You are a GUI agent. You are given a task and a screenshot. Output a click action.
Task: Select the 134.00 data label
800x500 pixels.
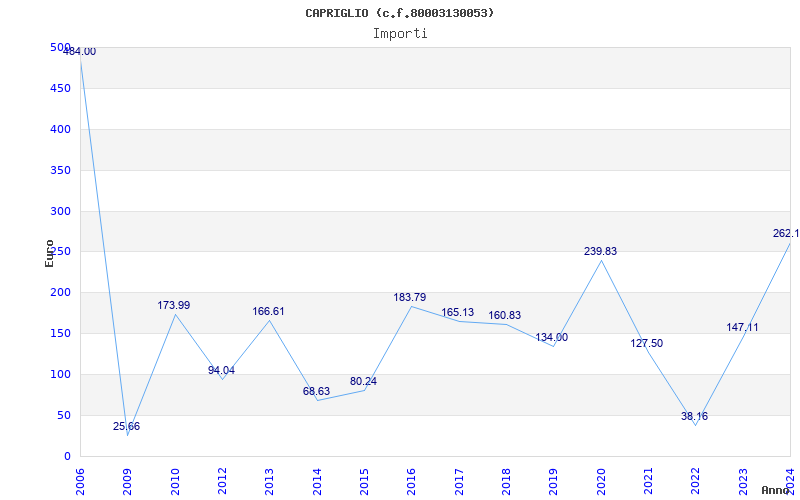click(552, 337)
